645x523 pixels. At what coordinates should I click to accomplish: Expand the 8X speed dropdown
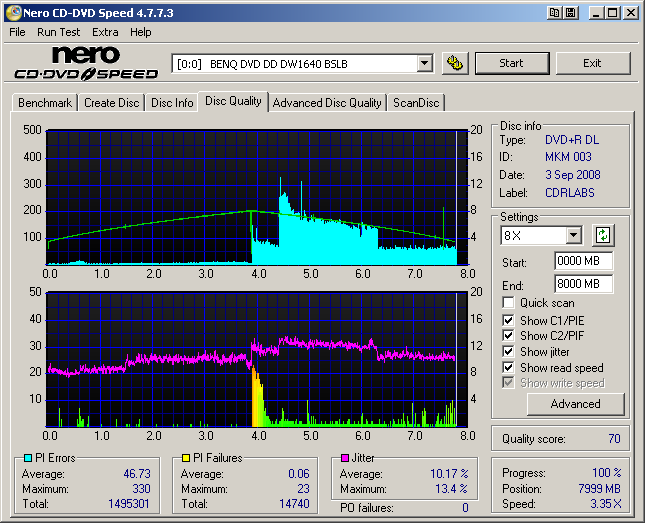coord(573,236)
